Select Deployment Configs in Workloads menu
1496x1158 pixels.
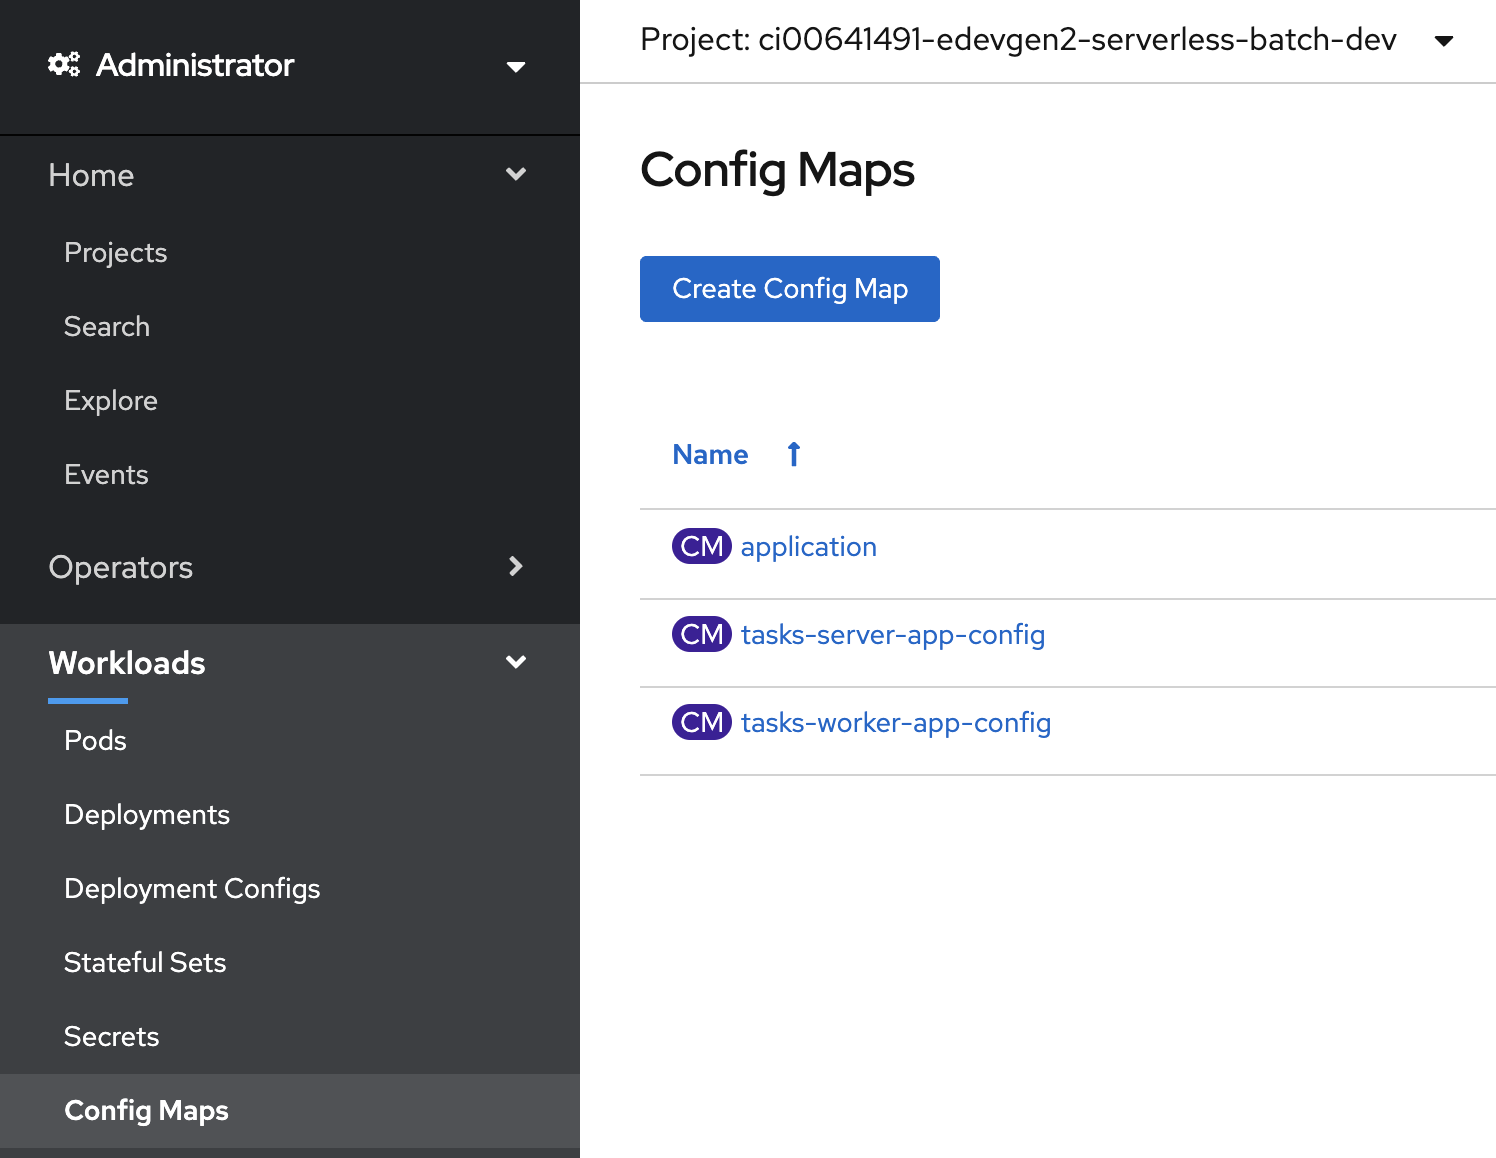(192, 888)
